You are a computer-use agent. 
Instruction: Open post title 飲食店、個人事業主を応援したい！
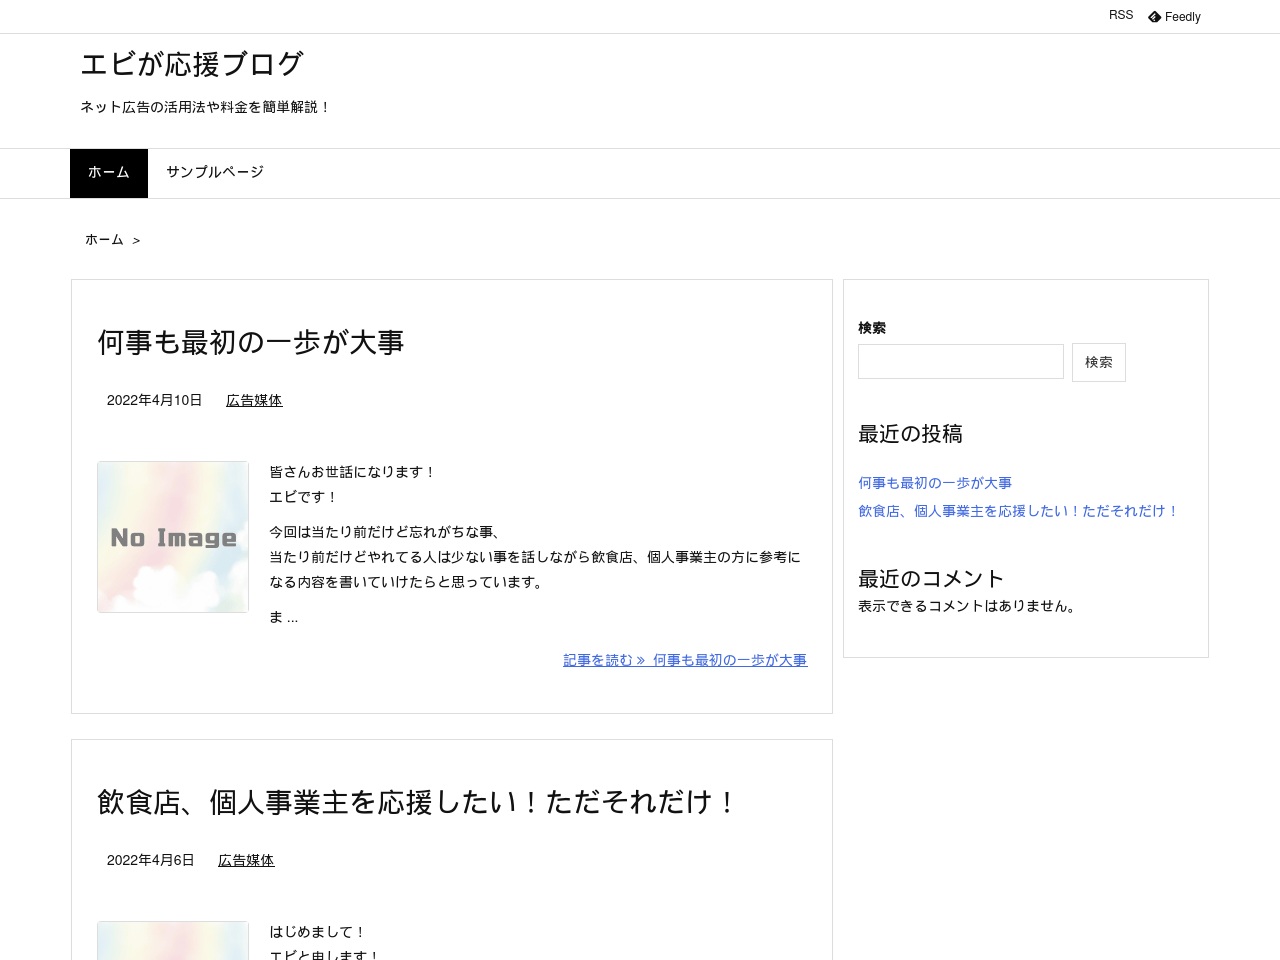[417, 802]
